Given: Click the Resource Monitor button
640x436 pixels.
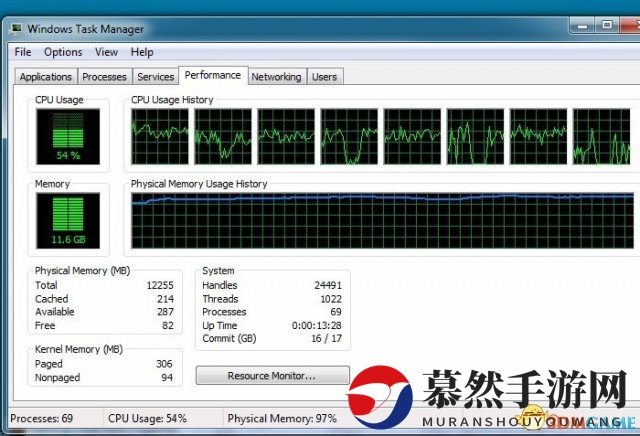Looking at the screenshot, I should 273,376.
